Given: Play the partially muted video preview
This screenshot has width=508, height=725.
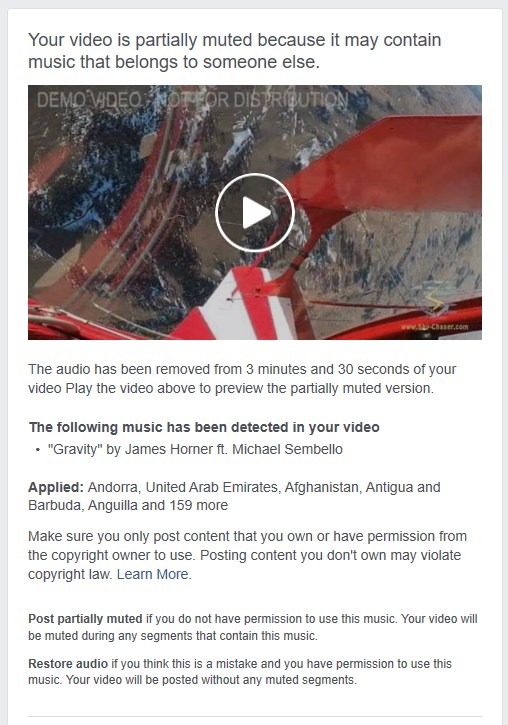Looking at the screenshot, I should click(x=255, y=213).
